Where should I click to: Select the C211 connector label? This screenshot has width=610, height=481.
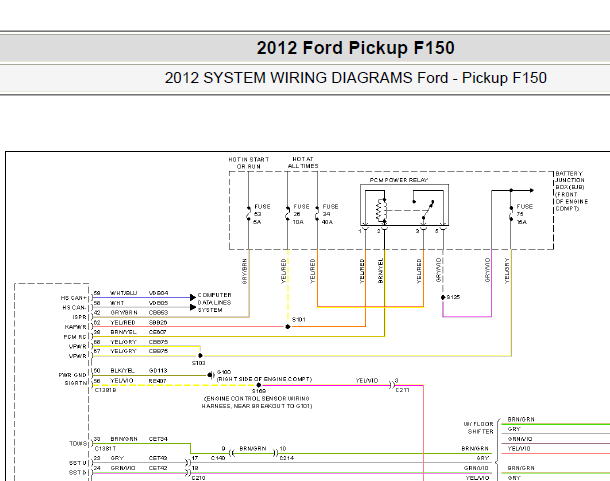tap(402, 390)
